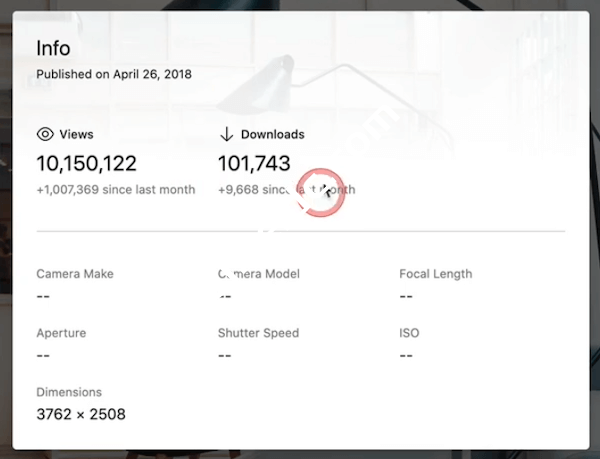This screenshot has height=459, width=600.
Task: Click the Shutter Speed label
Action: 258,333
